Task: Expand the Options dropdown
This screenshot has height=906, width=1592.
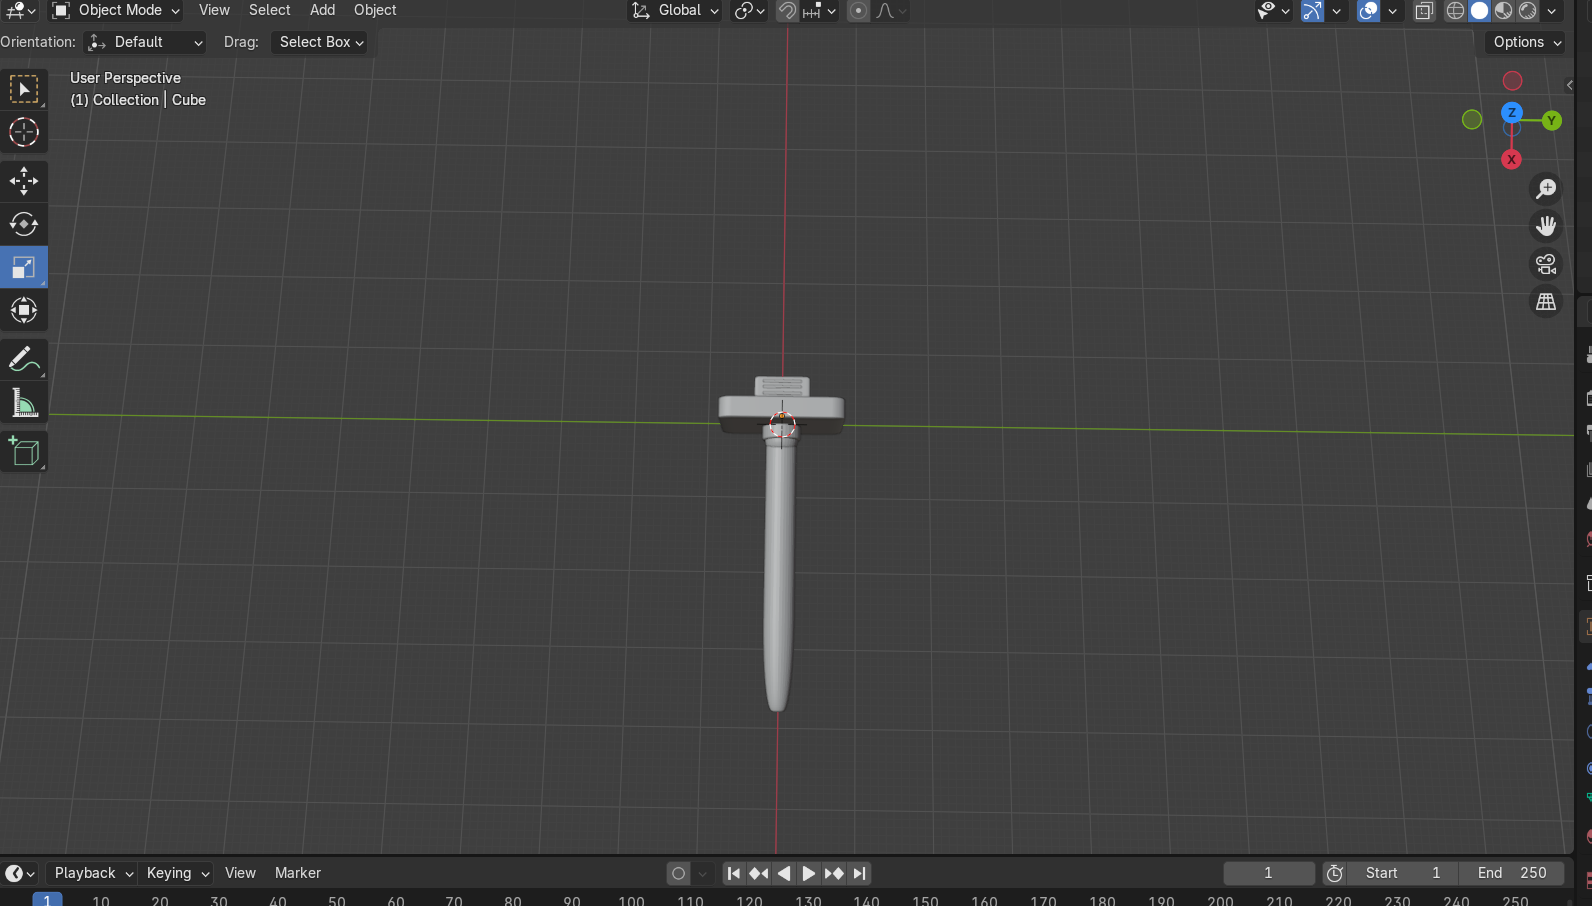Action: point(1526,42)
